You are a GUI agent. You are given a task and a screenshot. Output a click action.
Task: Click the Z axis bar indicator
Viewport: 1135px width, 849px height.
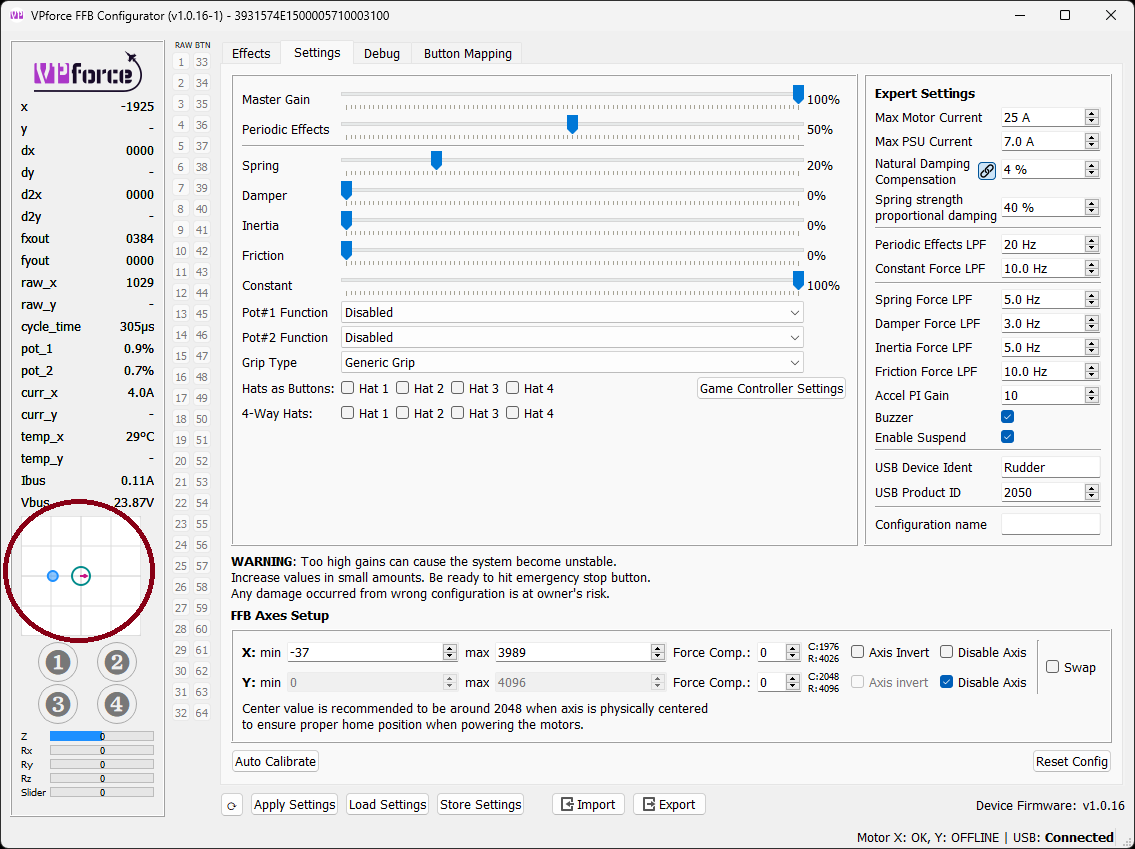coord(101,736)
